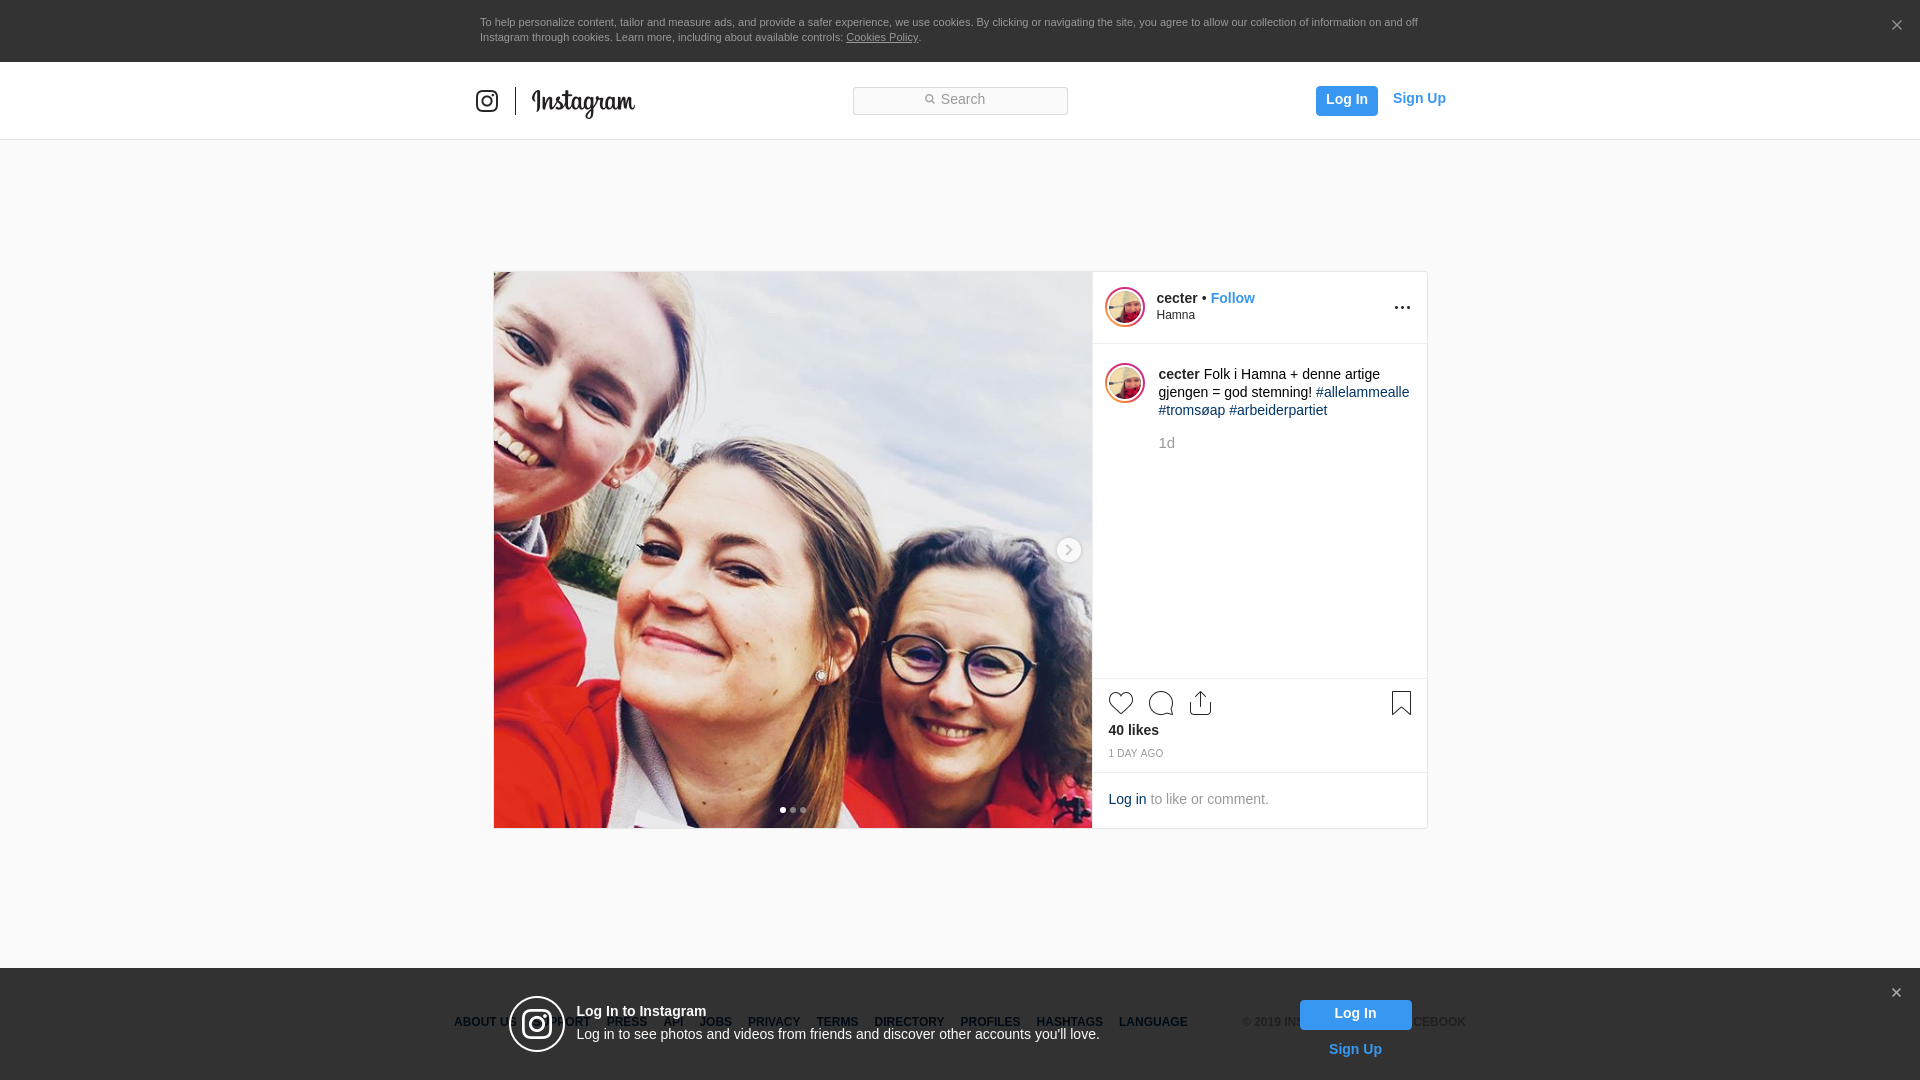Go to next photo in carousel
Screen dimensions: 1920x1080
(x=1068, y=550)
